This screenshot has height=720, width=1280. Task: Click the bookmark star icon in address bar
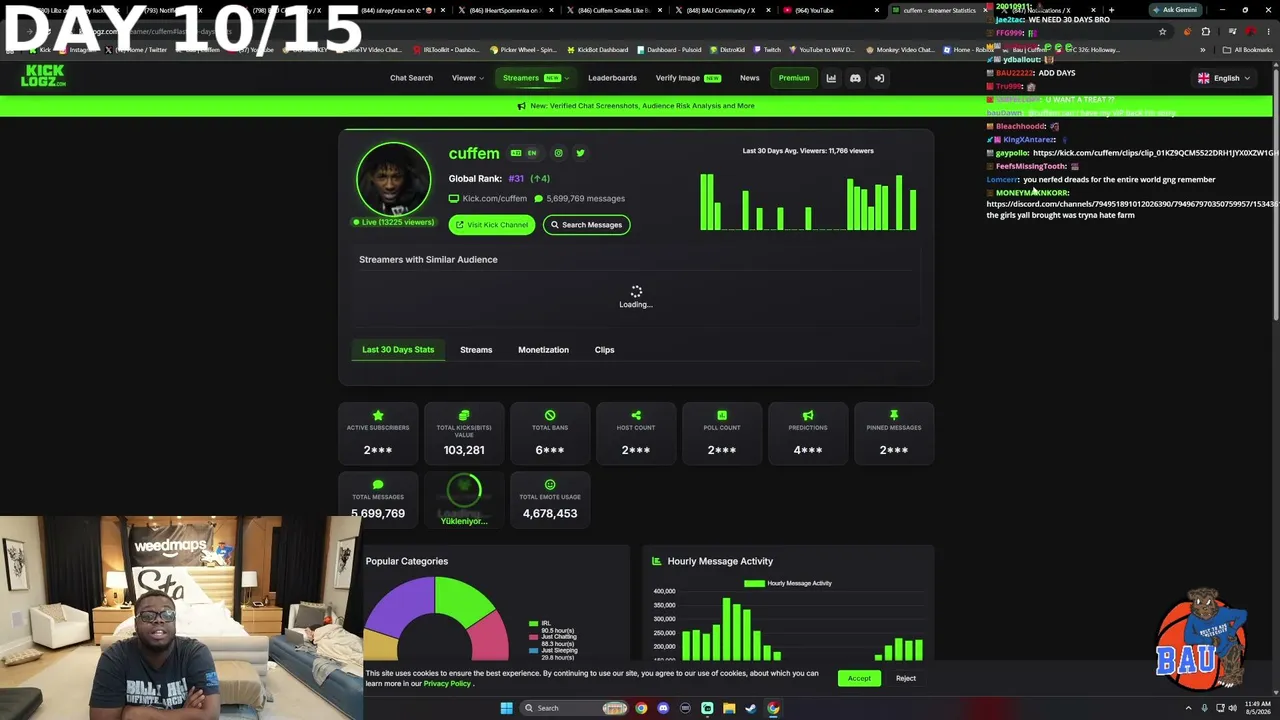[1162, 32]
